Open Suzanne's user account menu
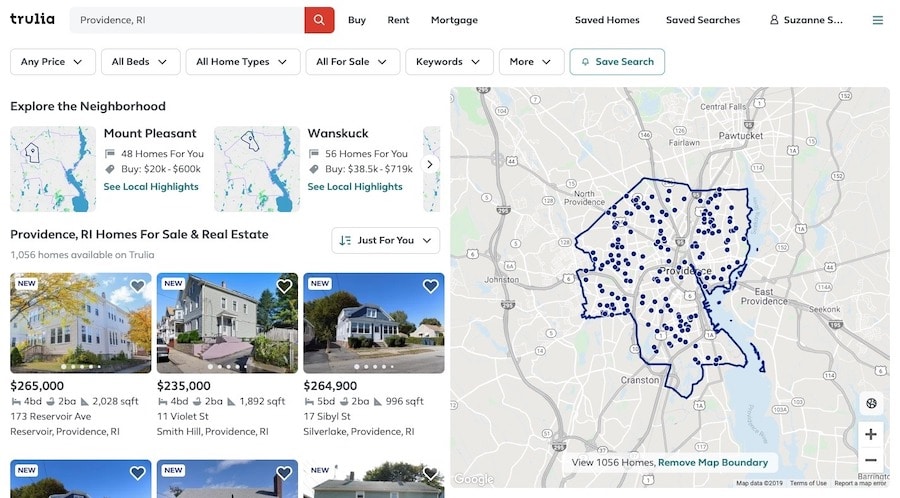This screenshot has height=498, width=900. 806,20
